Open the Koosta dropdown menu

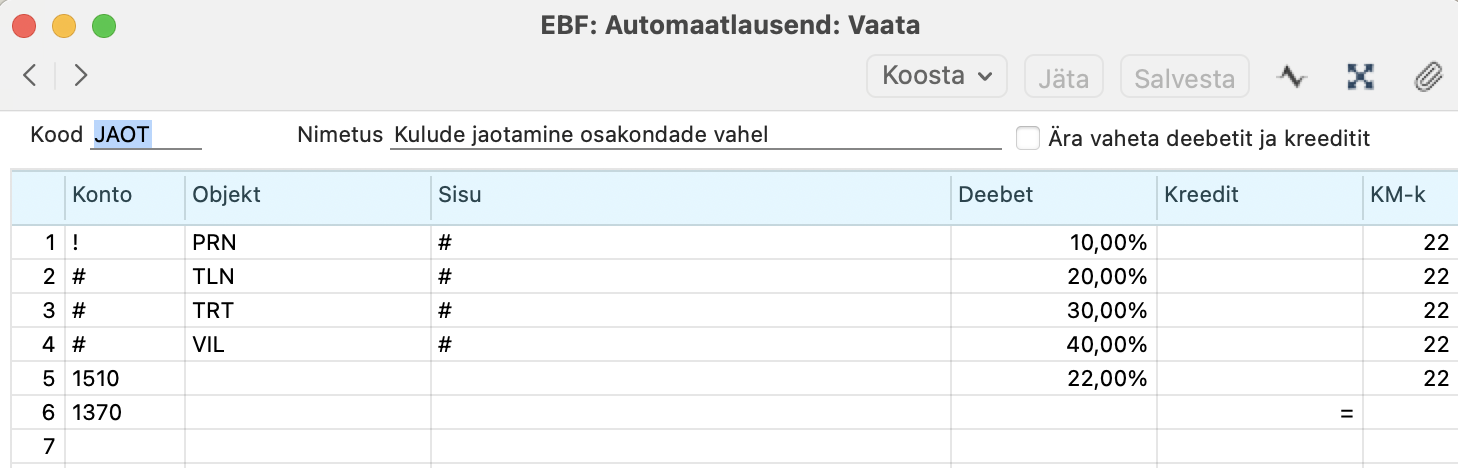tap(937, 76)
